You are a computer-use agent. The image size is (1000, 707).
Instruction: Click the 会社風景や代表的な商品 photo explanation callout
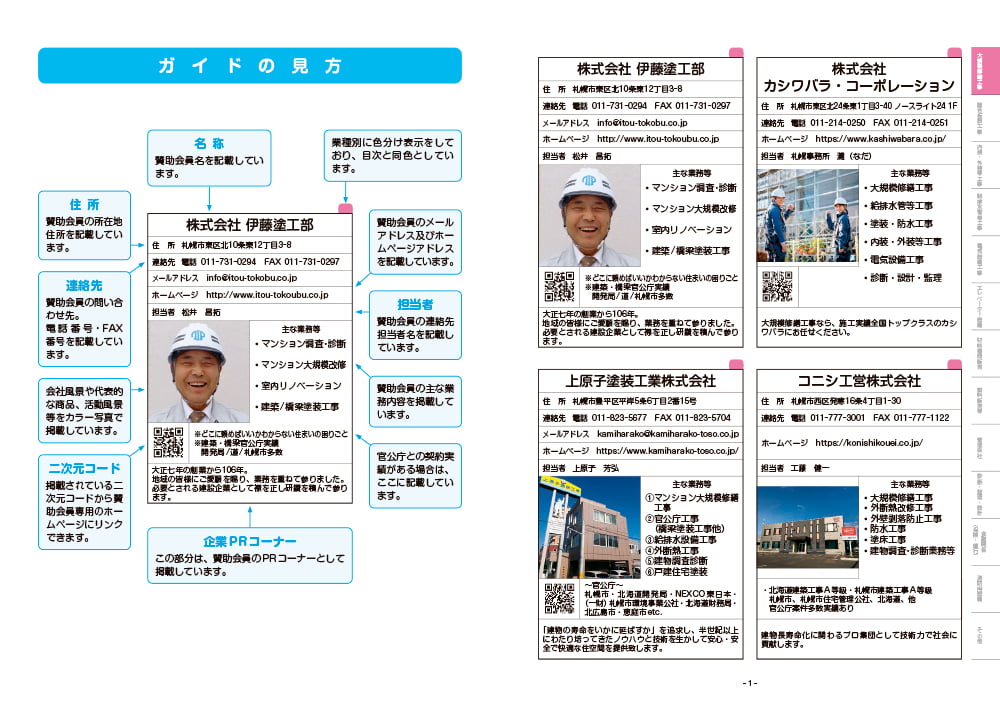[84, 411]
